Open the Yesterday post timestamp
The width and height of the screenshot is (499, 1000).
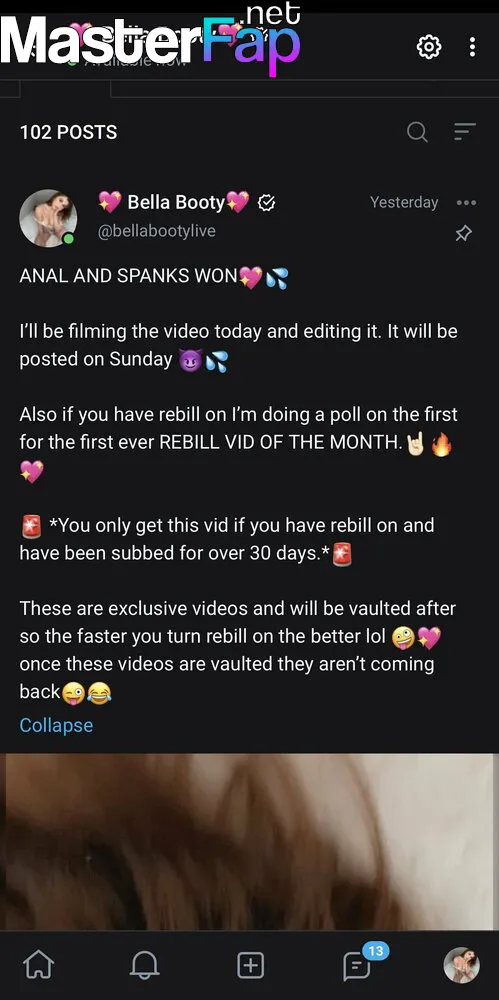pos(404,202)
